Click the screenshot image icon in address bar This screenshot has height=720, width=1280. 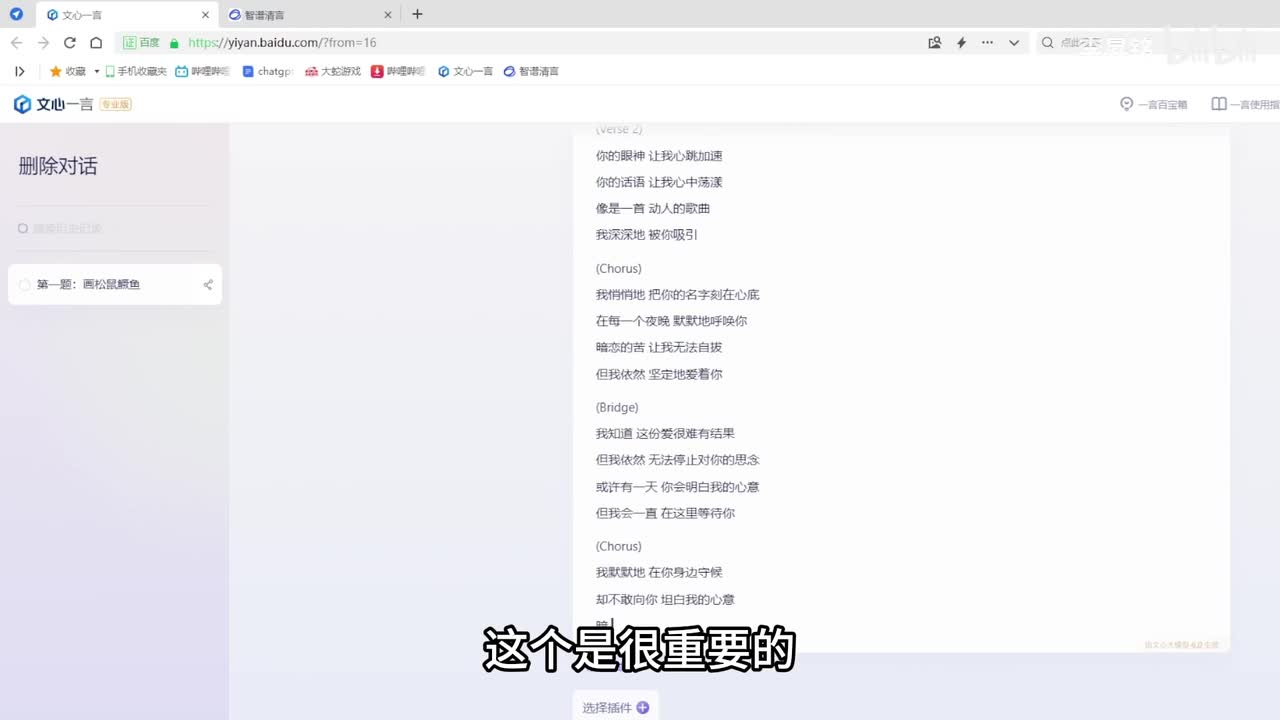(x=934, y=43)
